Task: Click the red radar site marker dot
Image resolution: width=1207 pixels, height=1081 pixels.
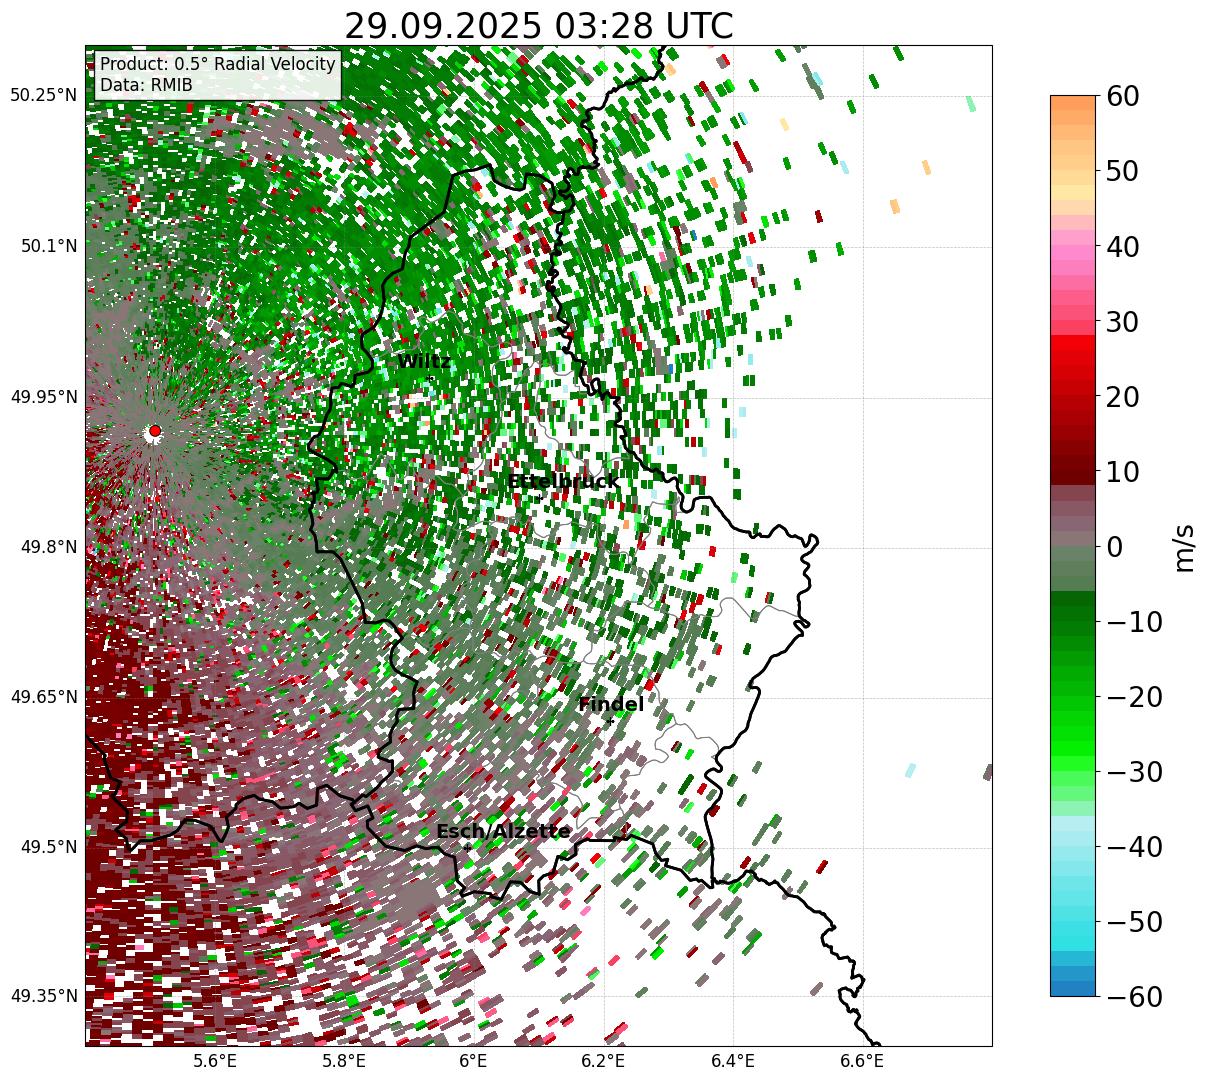Action: (155, 431)
